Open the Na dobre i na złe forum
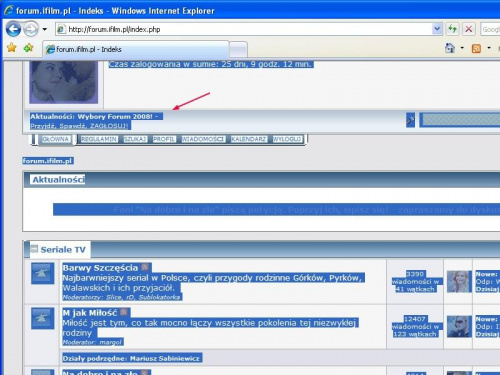This screenshot has width=500, height=375. click(100, 373)
